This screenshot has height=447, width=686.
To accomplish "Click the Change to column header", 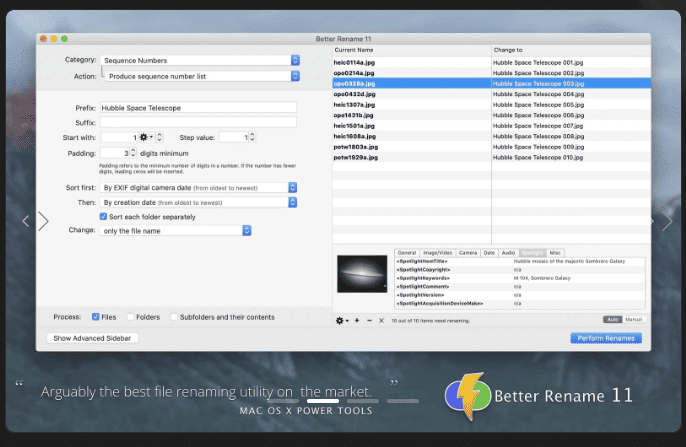I will [x=571, y=50].
